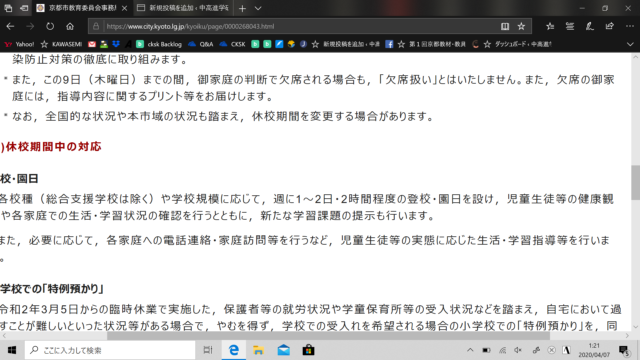Click the vertical scrollbar thumb
The image size is (640, 360).
(636, 182)
